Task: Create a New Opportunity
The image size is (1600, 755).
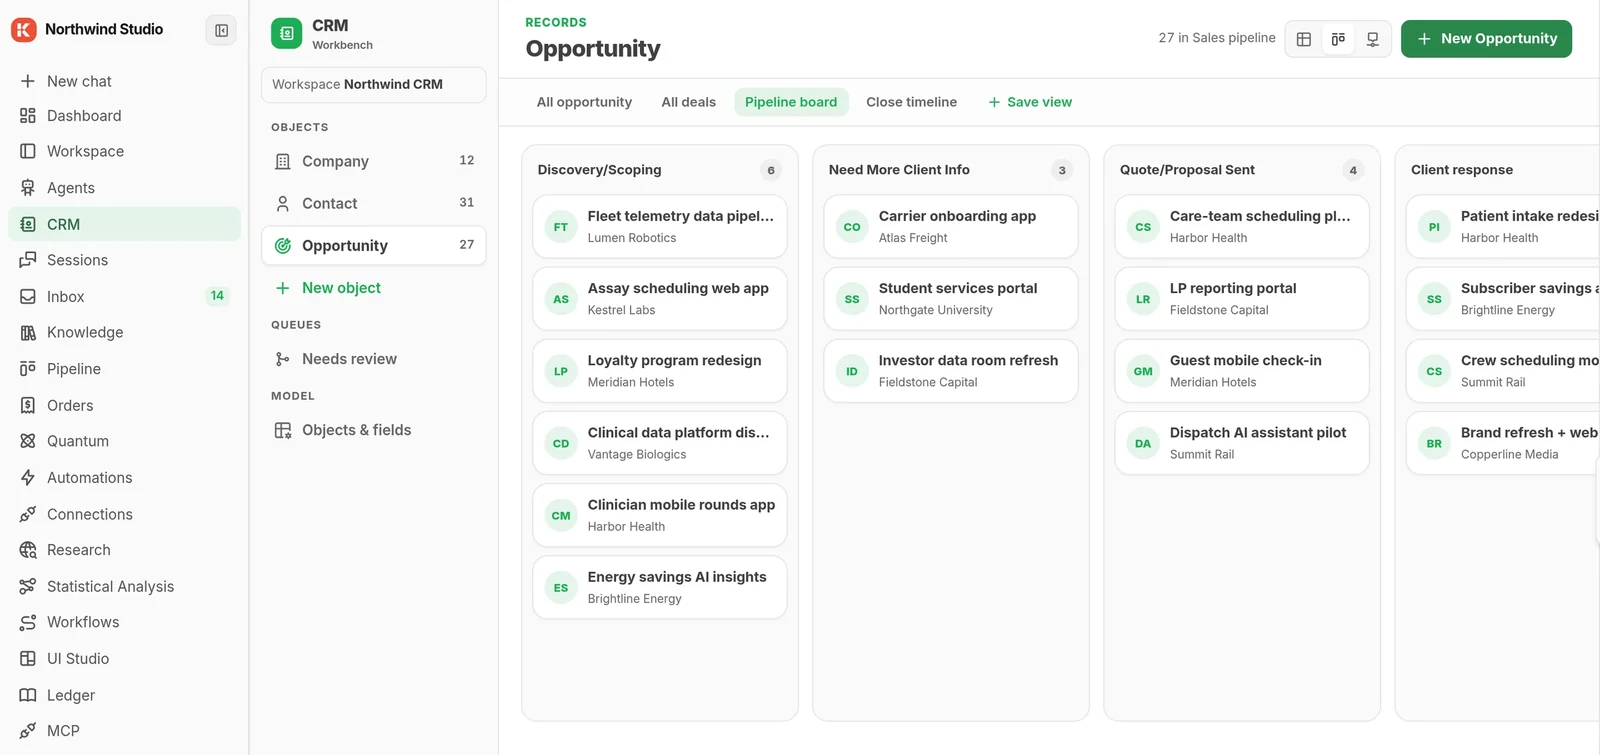Action: pos(1486,39)
